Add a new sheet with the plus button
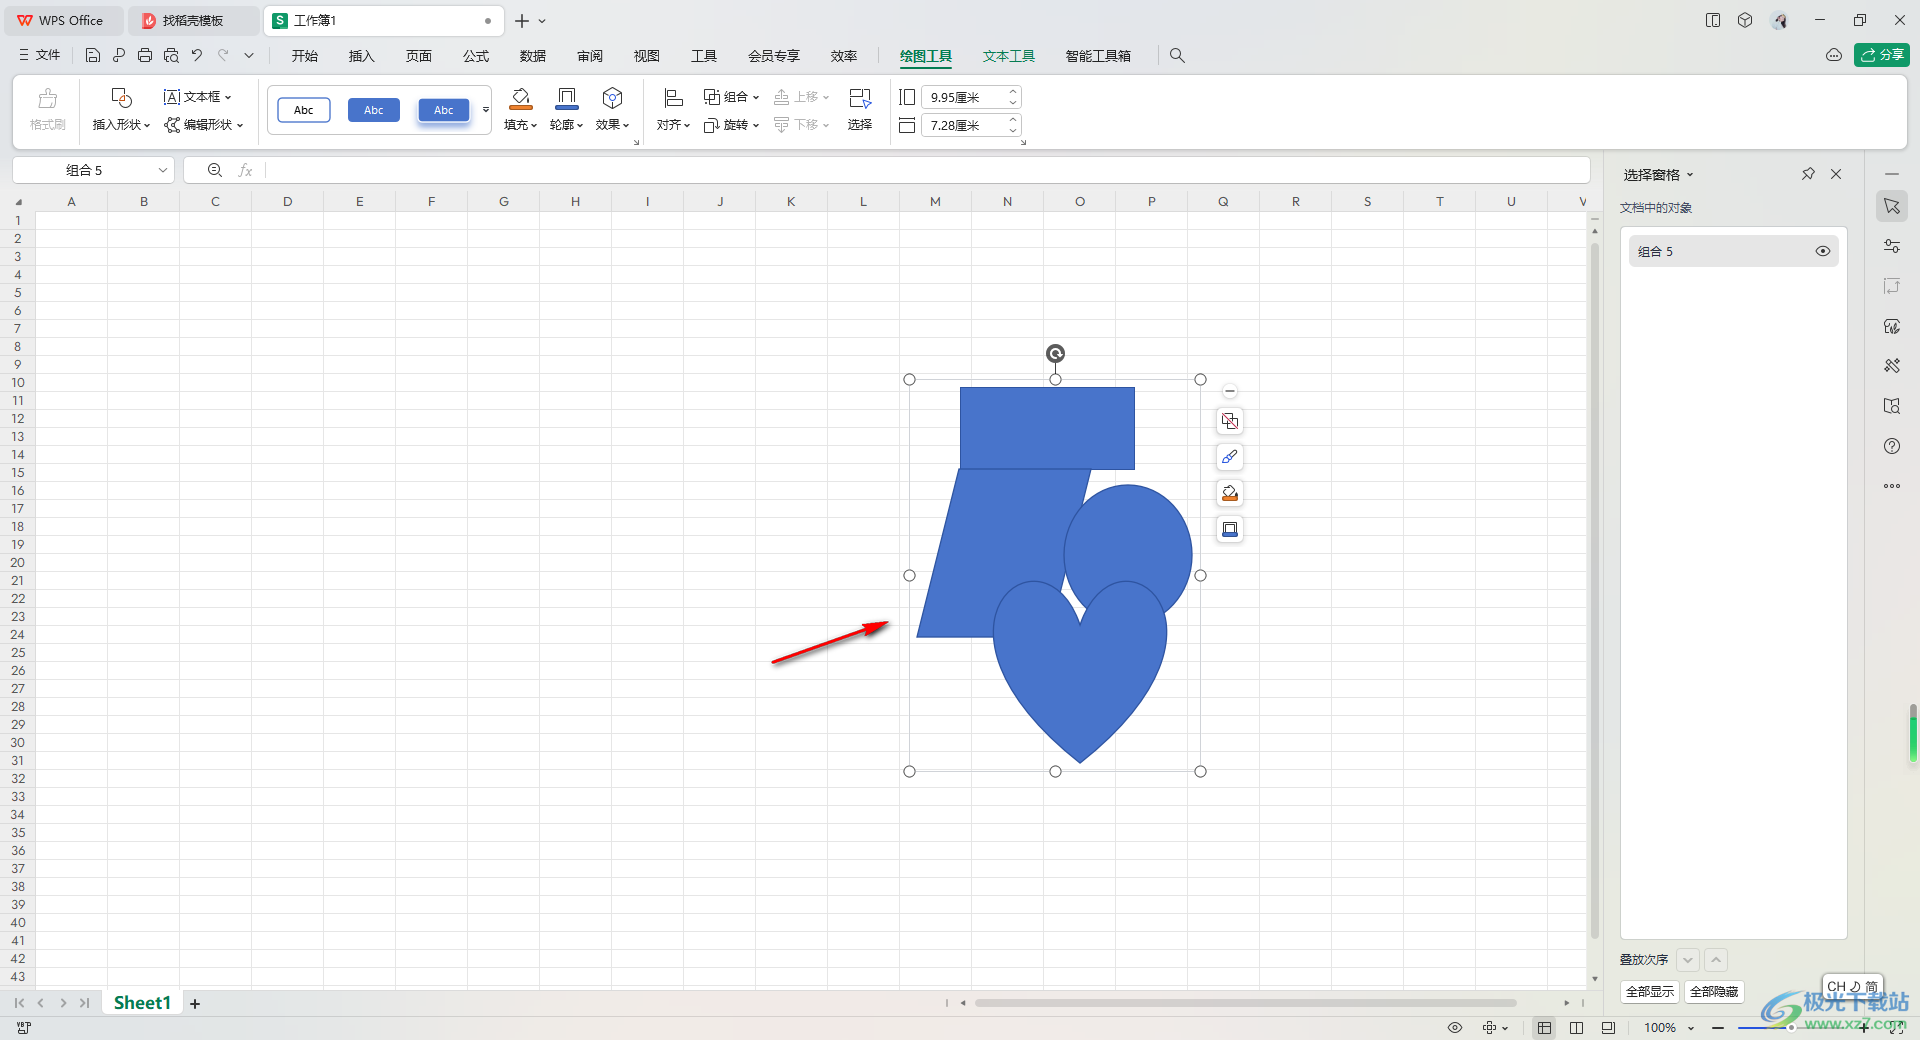The width and height of the screenshot is (1920, 1040). coord(195,1003)
